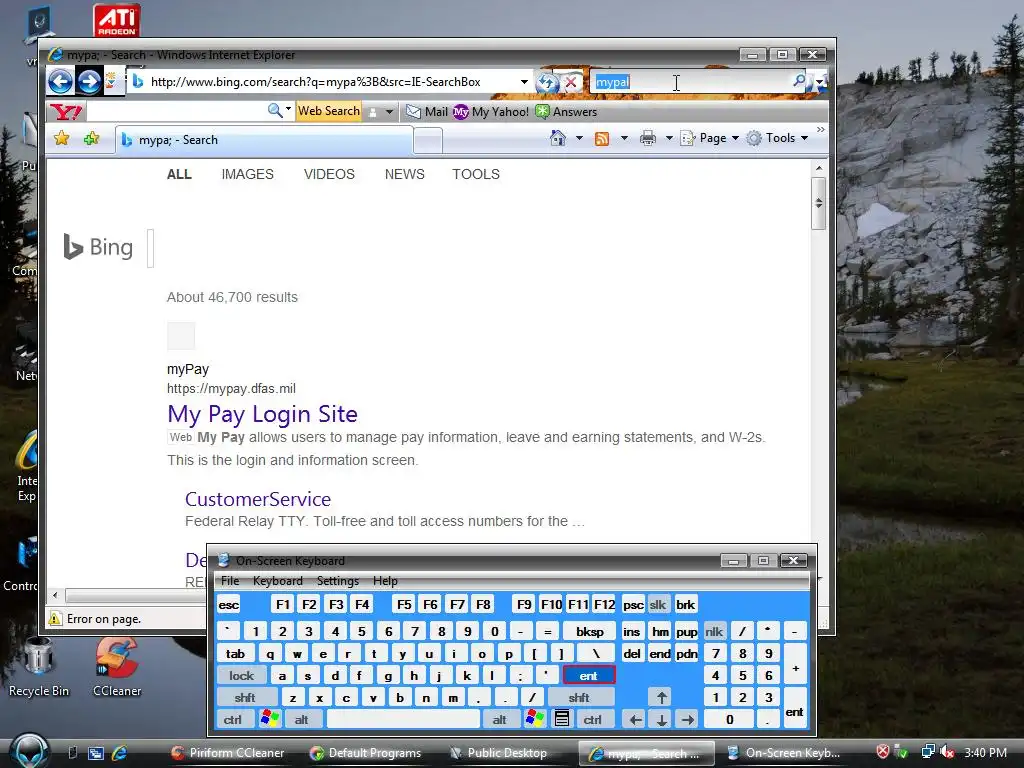Open the search provider dropdown arrow
1024x768 pixels.
[818, 82]
